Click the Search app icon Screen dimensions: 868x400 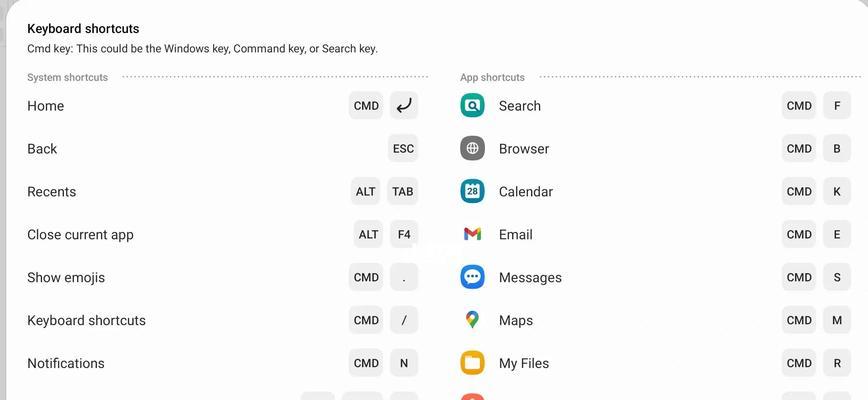[x=472, y=106]
